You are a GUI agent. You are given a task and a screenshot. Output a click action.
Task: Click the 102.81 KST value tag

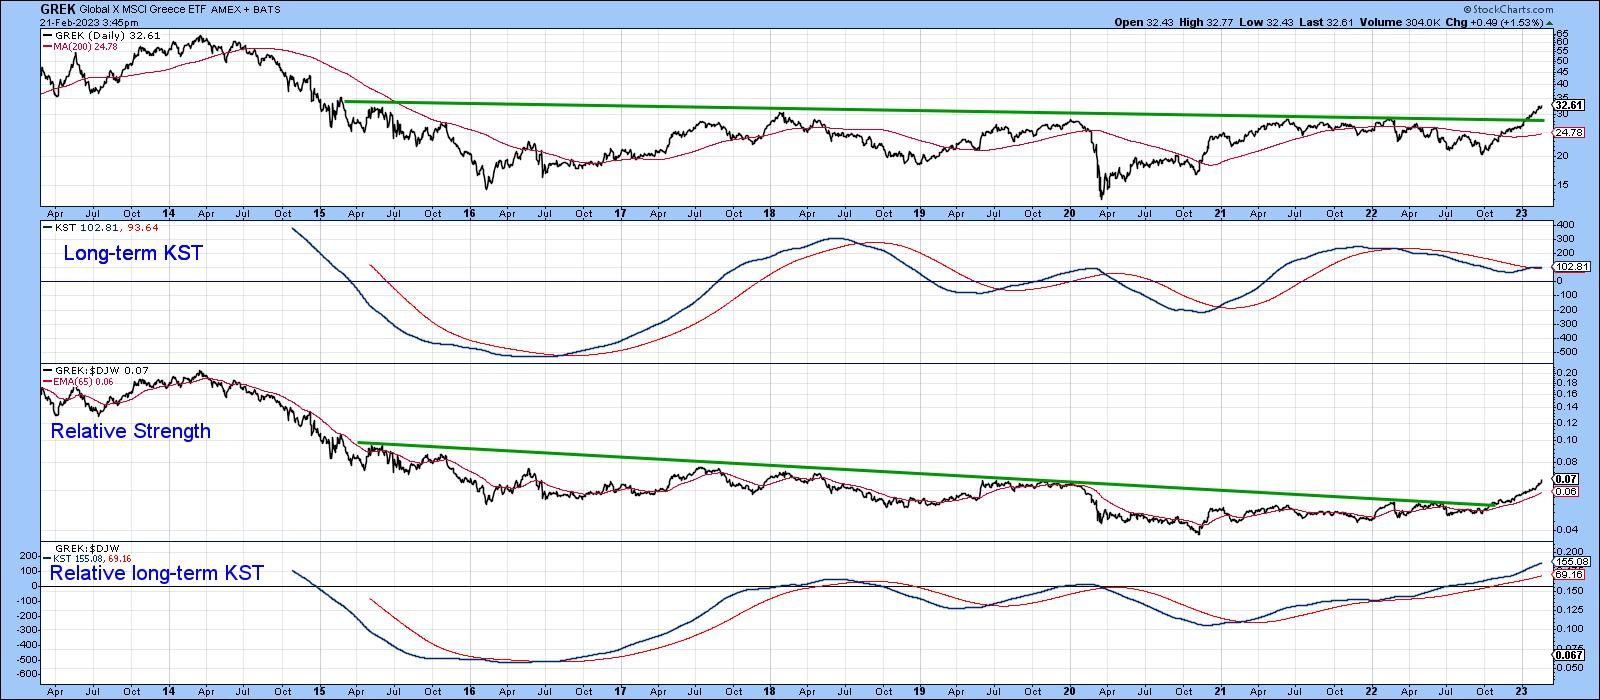(x=1570, y=267)
